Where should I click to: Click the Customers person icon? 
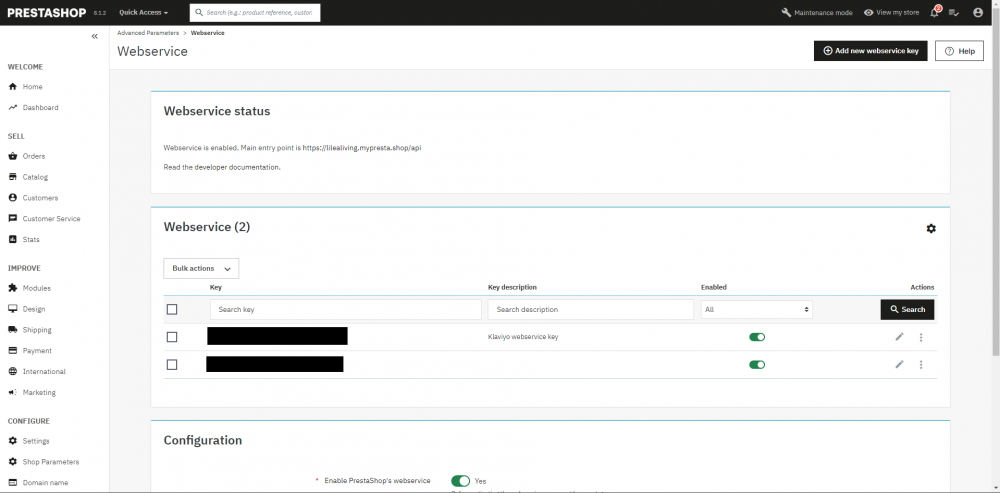point(12,198)
